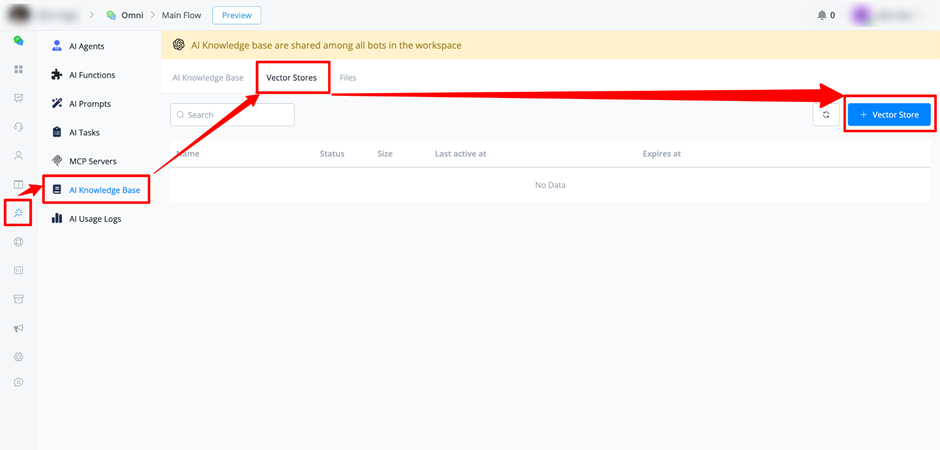Click the Last active at column header
This screenshot has width=940, height=450.
[x=460, y=154]
